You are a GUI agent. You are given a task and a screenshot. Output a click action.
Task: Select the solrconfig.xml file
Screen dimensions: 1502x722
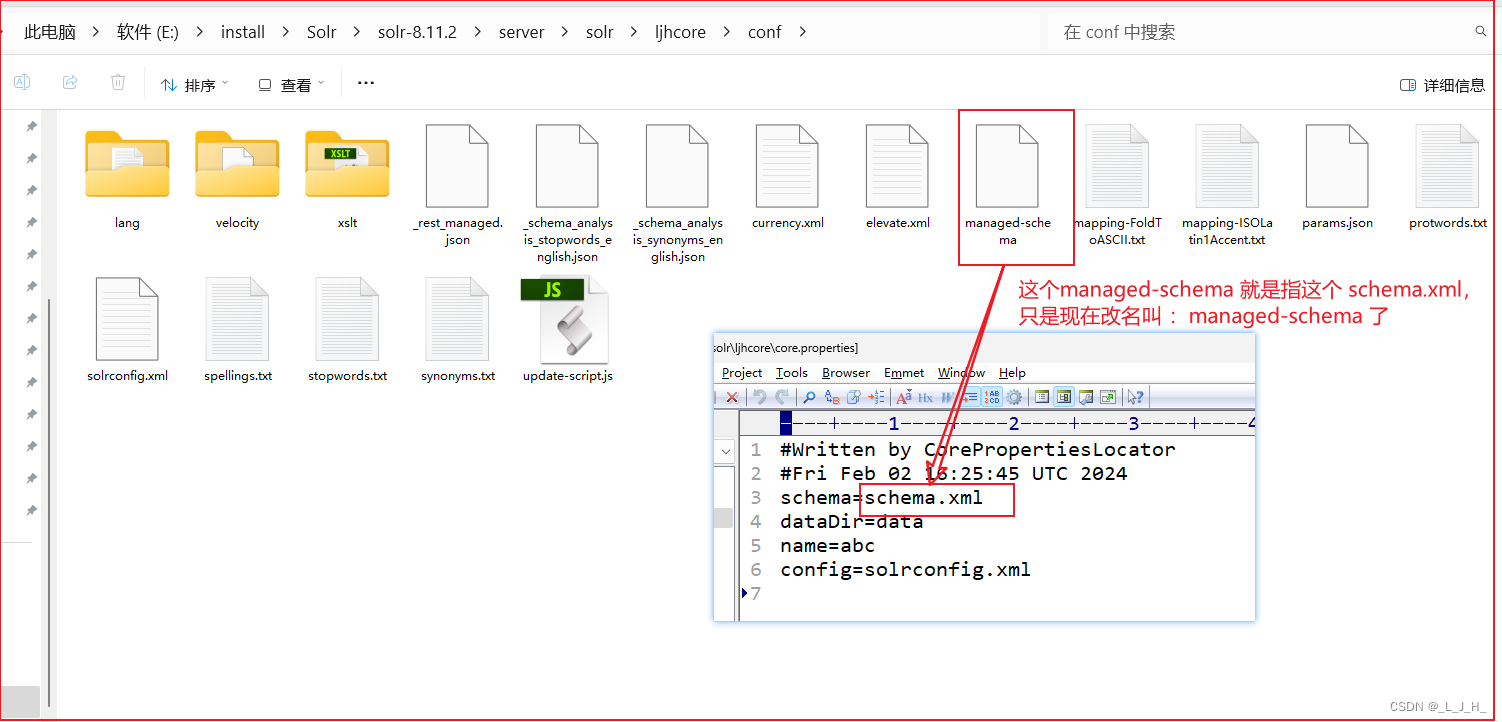[x=127, y=330]
